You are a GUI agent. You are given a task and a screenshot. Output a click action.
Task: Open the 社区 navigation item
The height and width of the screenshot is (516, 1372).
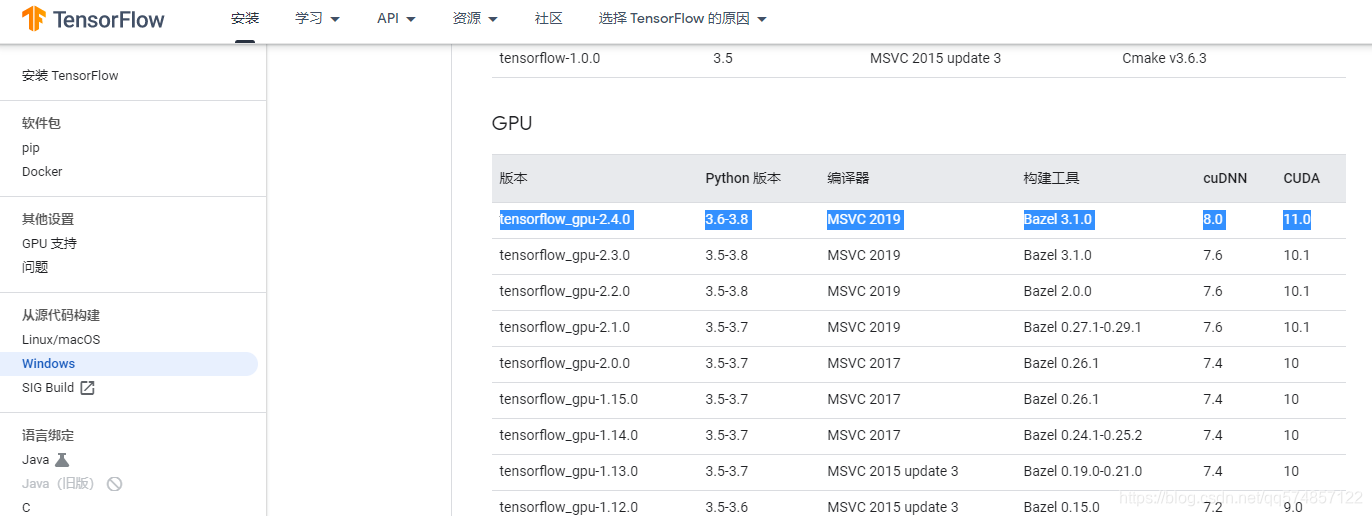point(548,19)
